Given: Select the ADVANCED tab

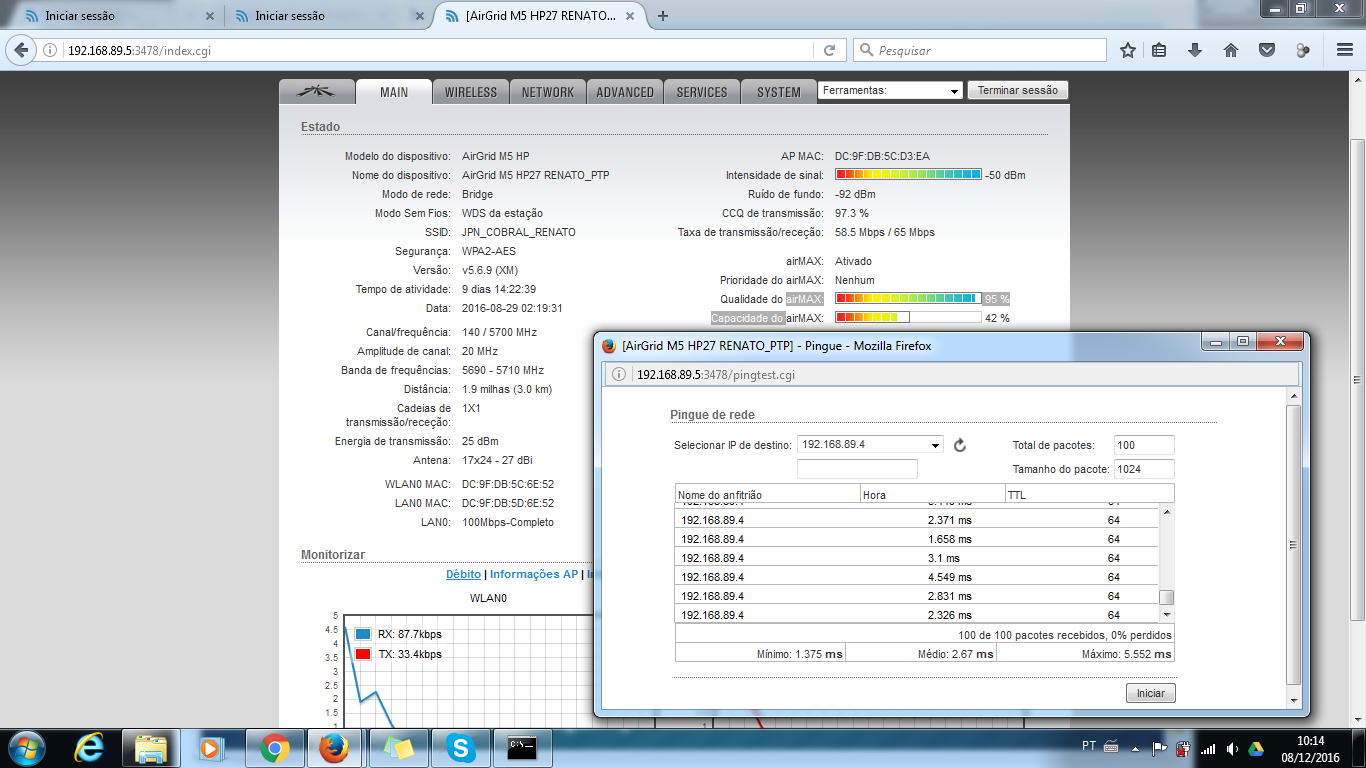Looking at the screenshot, I should coord(625,92).
